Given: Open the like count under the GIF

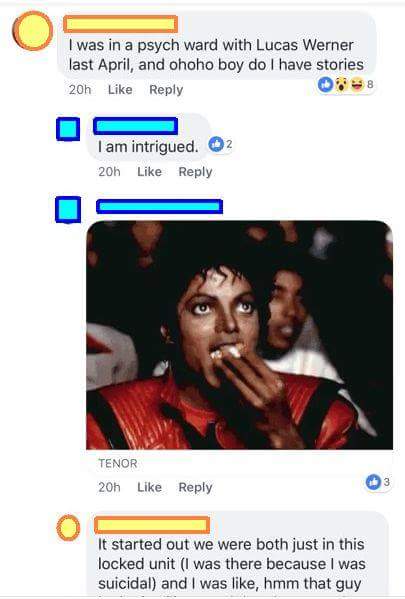Looking at the screenshot, I should (378, 482).
